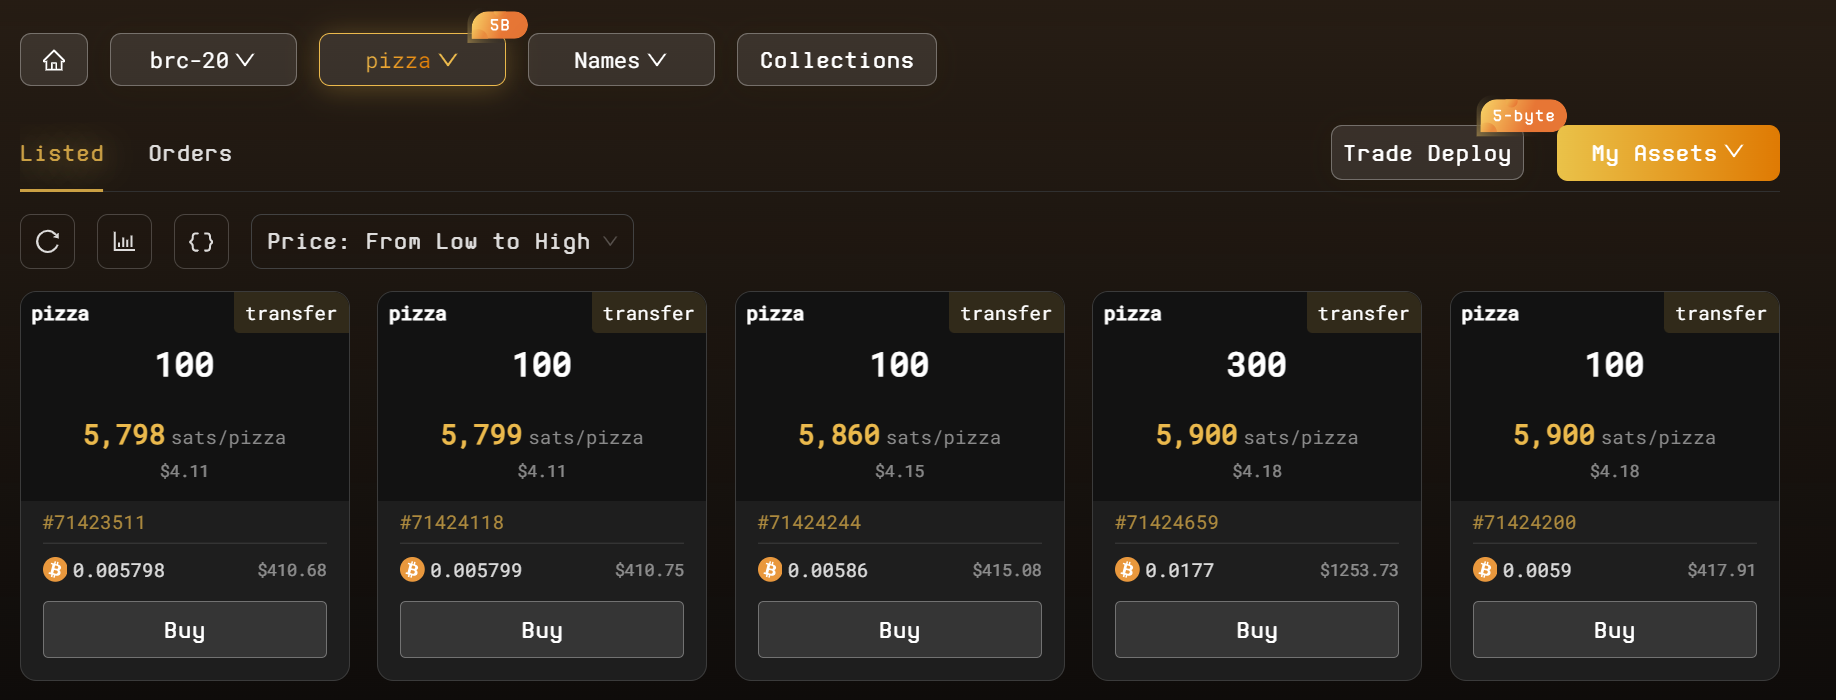Refresh the pizza listings

48,242
